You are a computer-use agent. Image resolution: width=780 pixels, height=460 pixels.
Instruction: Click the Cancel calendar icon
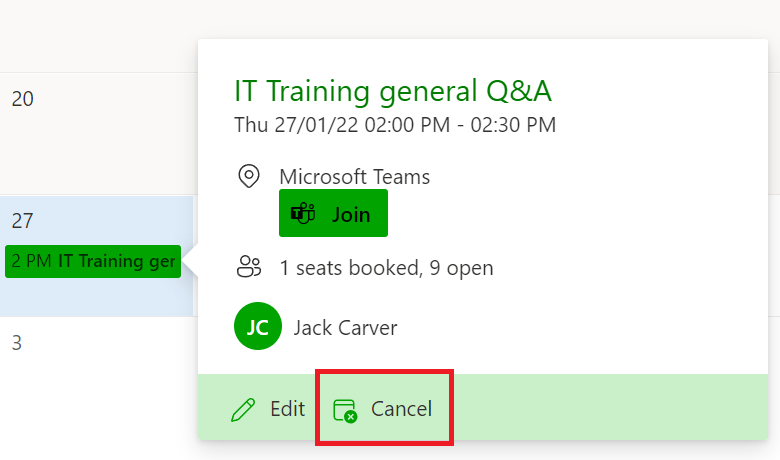[x=345, y=410]
